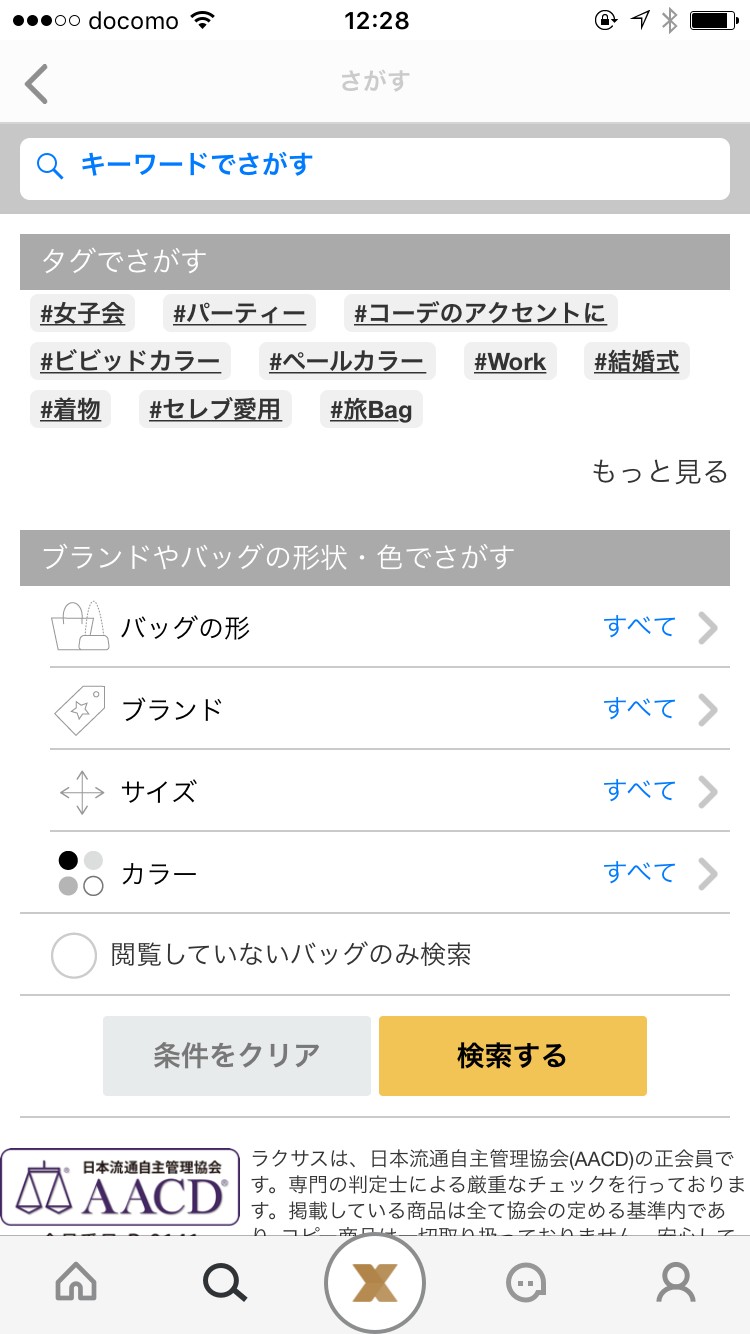Image resolution: width=750 pixels, height=1334 pixels.
Task: Open the chat bubble tab icon
Action: [x=525, y=1282]
